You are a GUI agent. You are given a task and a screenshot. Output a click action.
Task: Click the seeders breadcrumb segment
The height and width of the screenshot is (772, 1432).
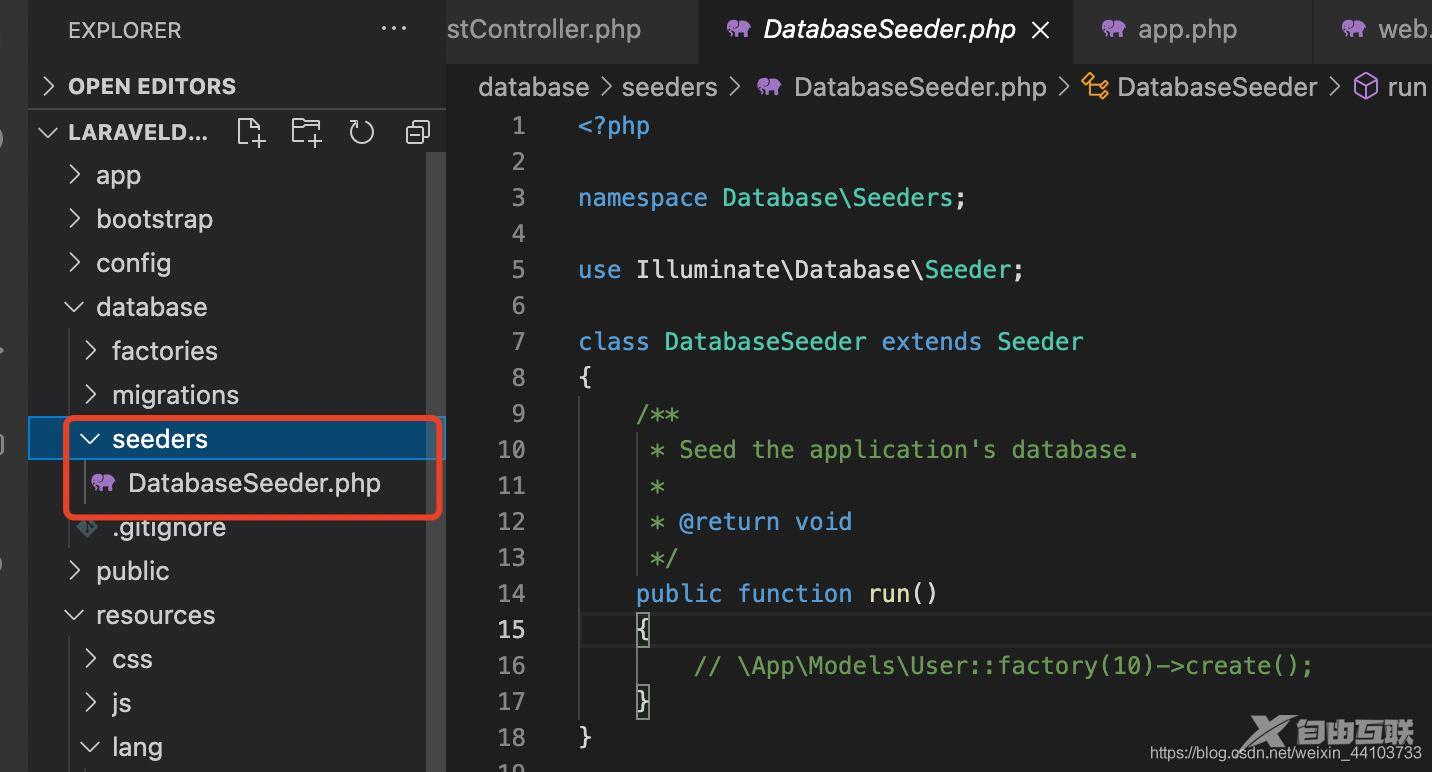(x=669, y=87)
